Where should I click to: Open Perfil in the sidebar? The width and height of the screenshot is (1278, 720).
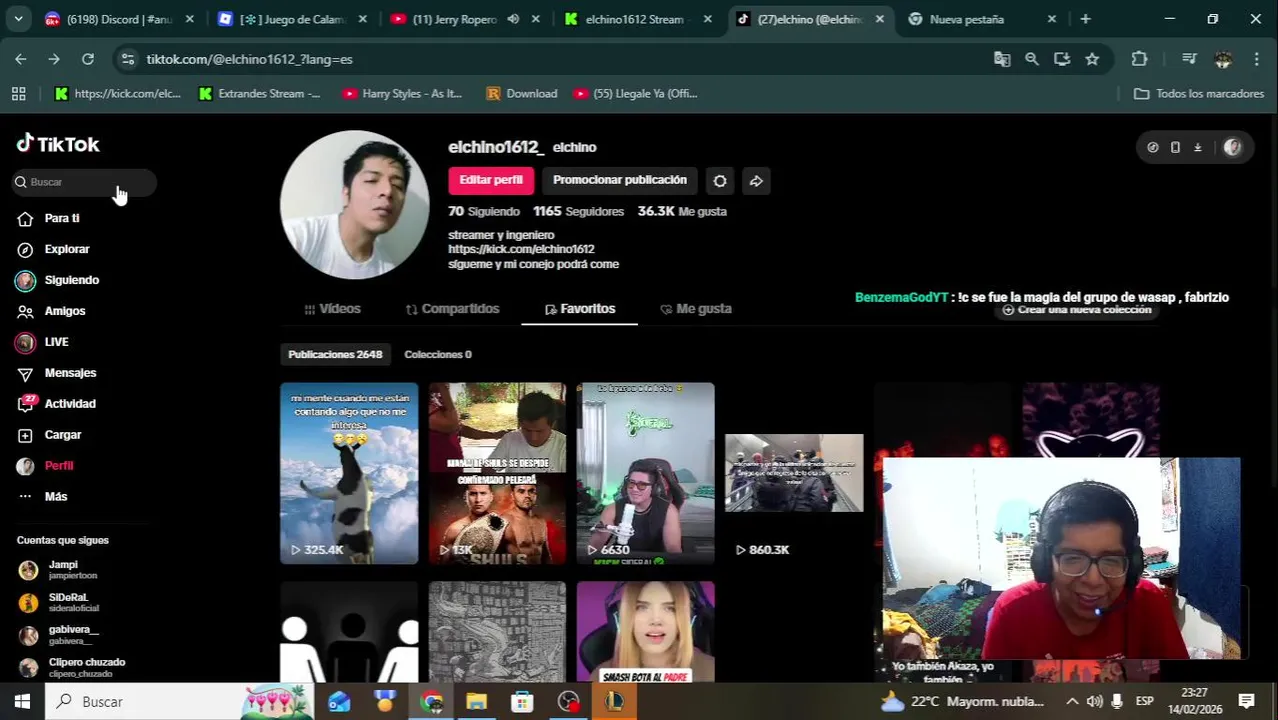[58, 466]
